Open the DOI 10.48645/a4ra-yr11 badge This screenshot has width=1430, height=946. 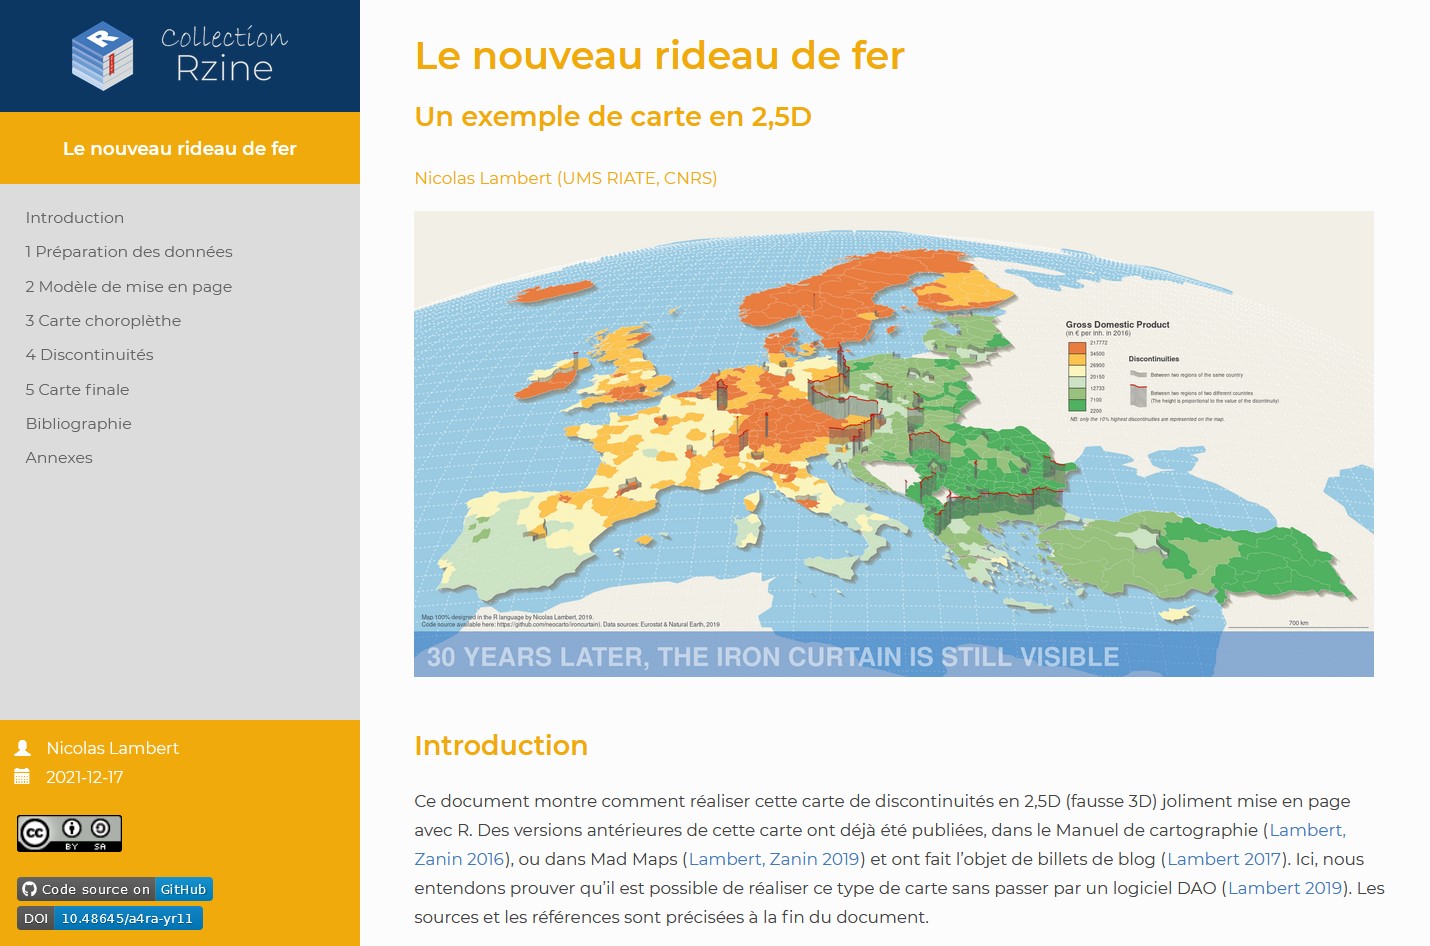109,918
